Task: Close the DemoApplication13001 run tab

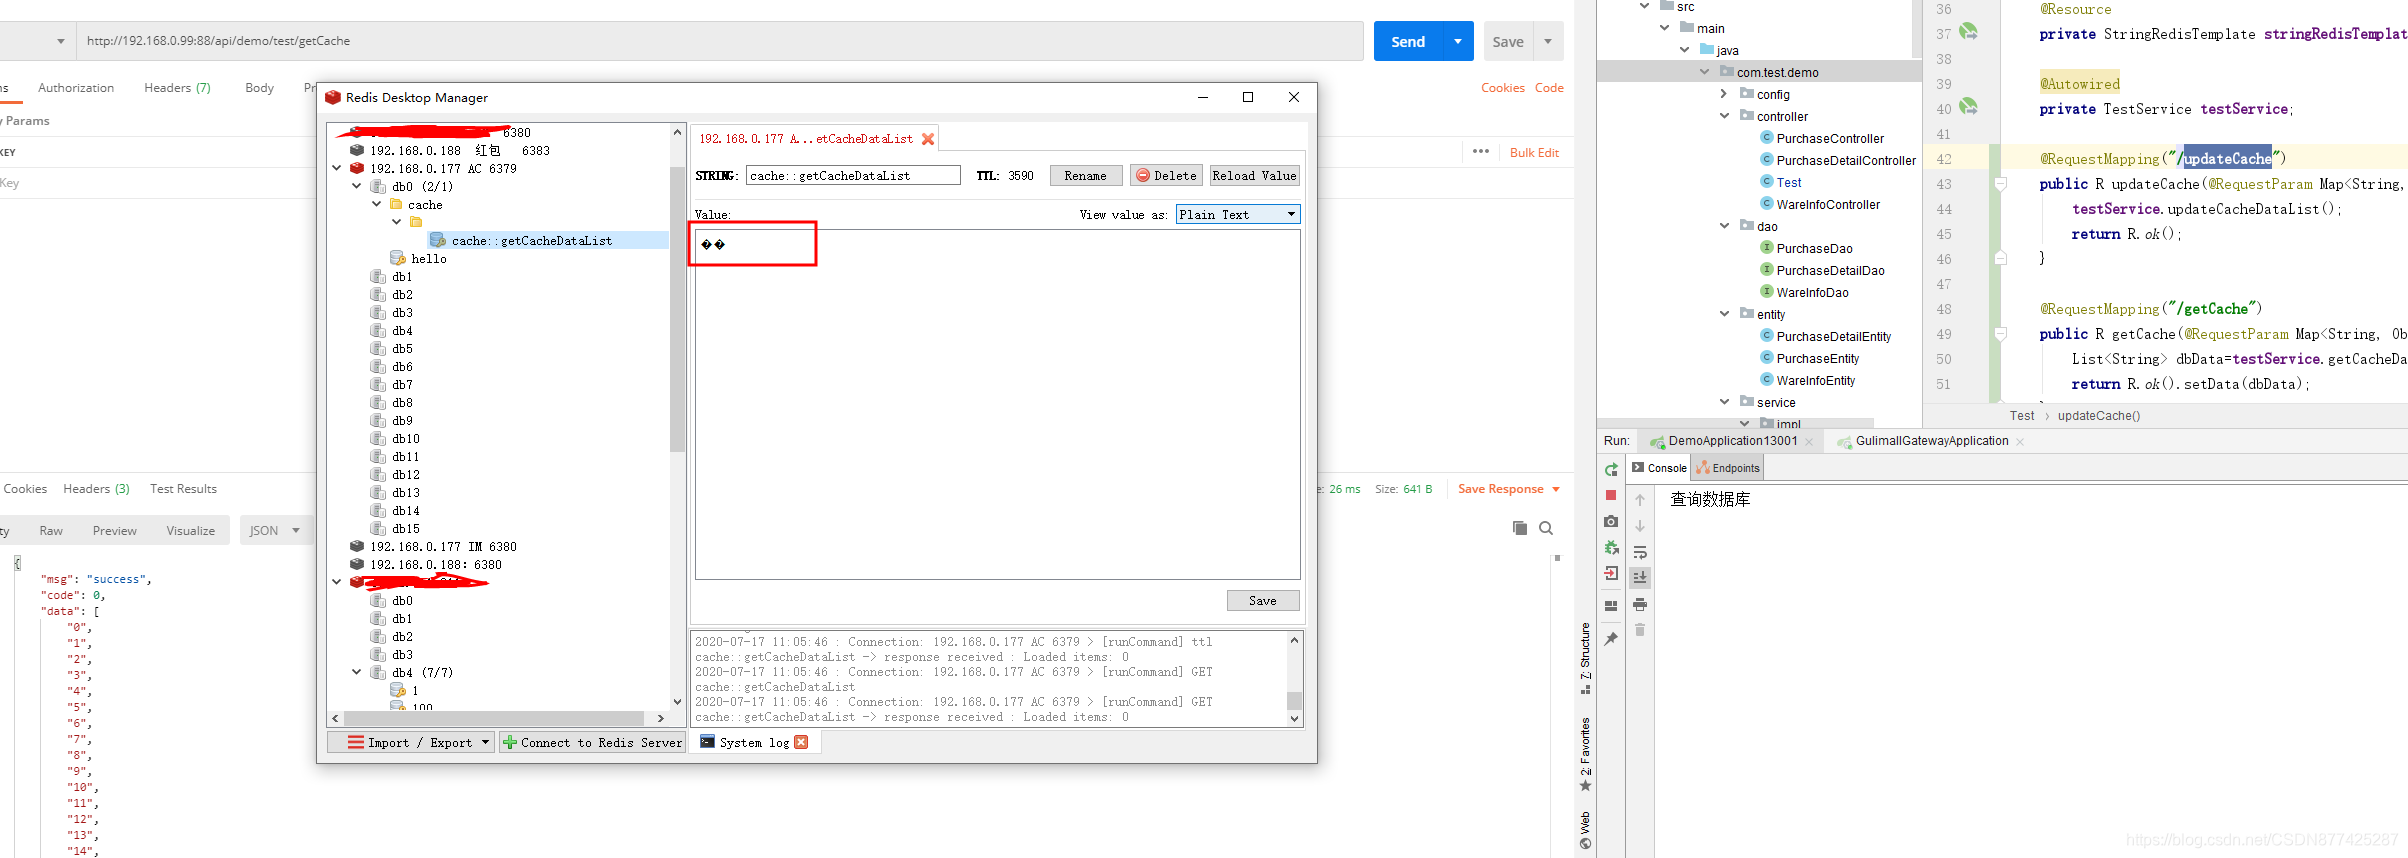Action: click(x=1809, y=442)
